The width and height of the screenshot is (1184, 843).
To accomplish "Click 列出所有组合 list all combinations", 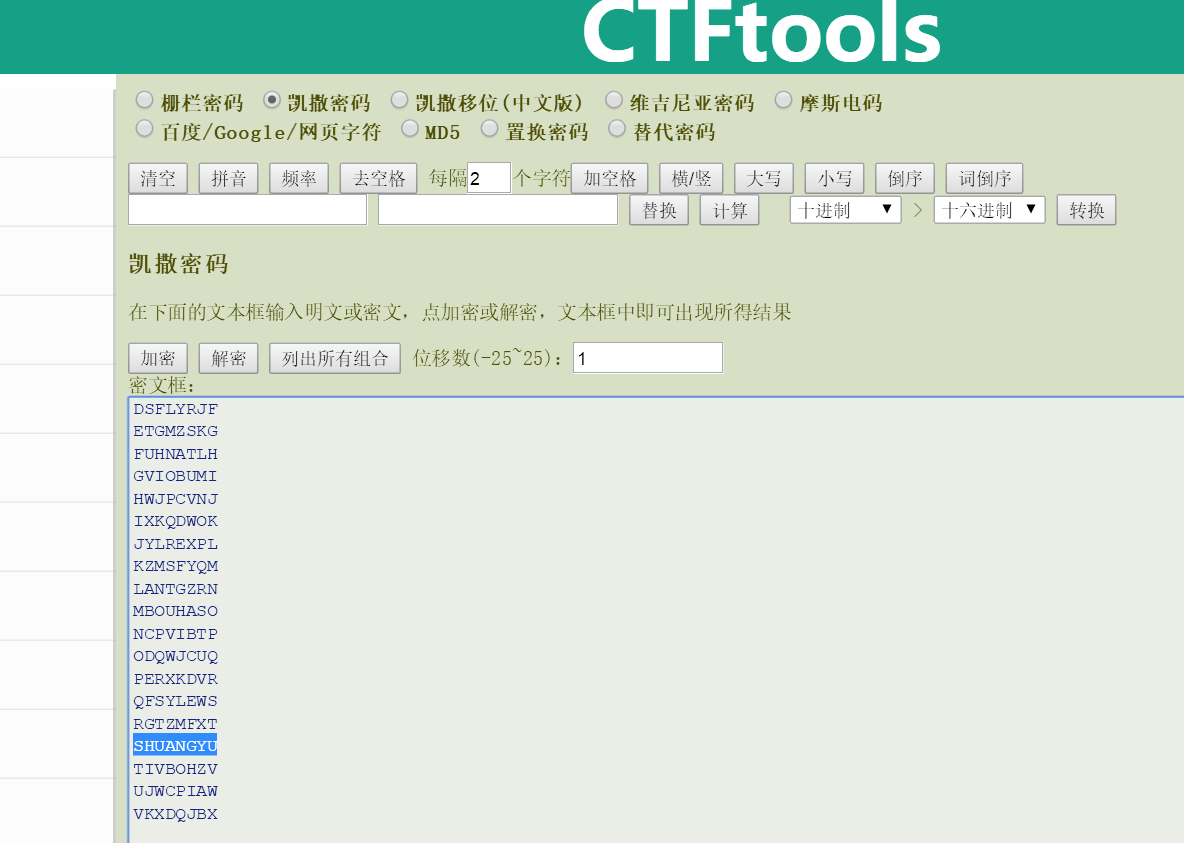I will pyautogui.click(x=335, y=358).
